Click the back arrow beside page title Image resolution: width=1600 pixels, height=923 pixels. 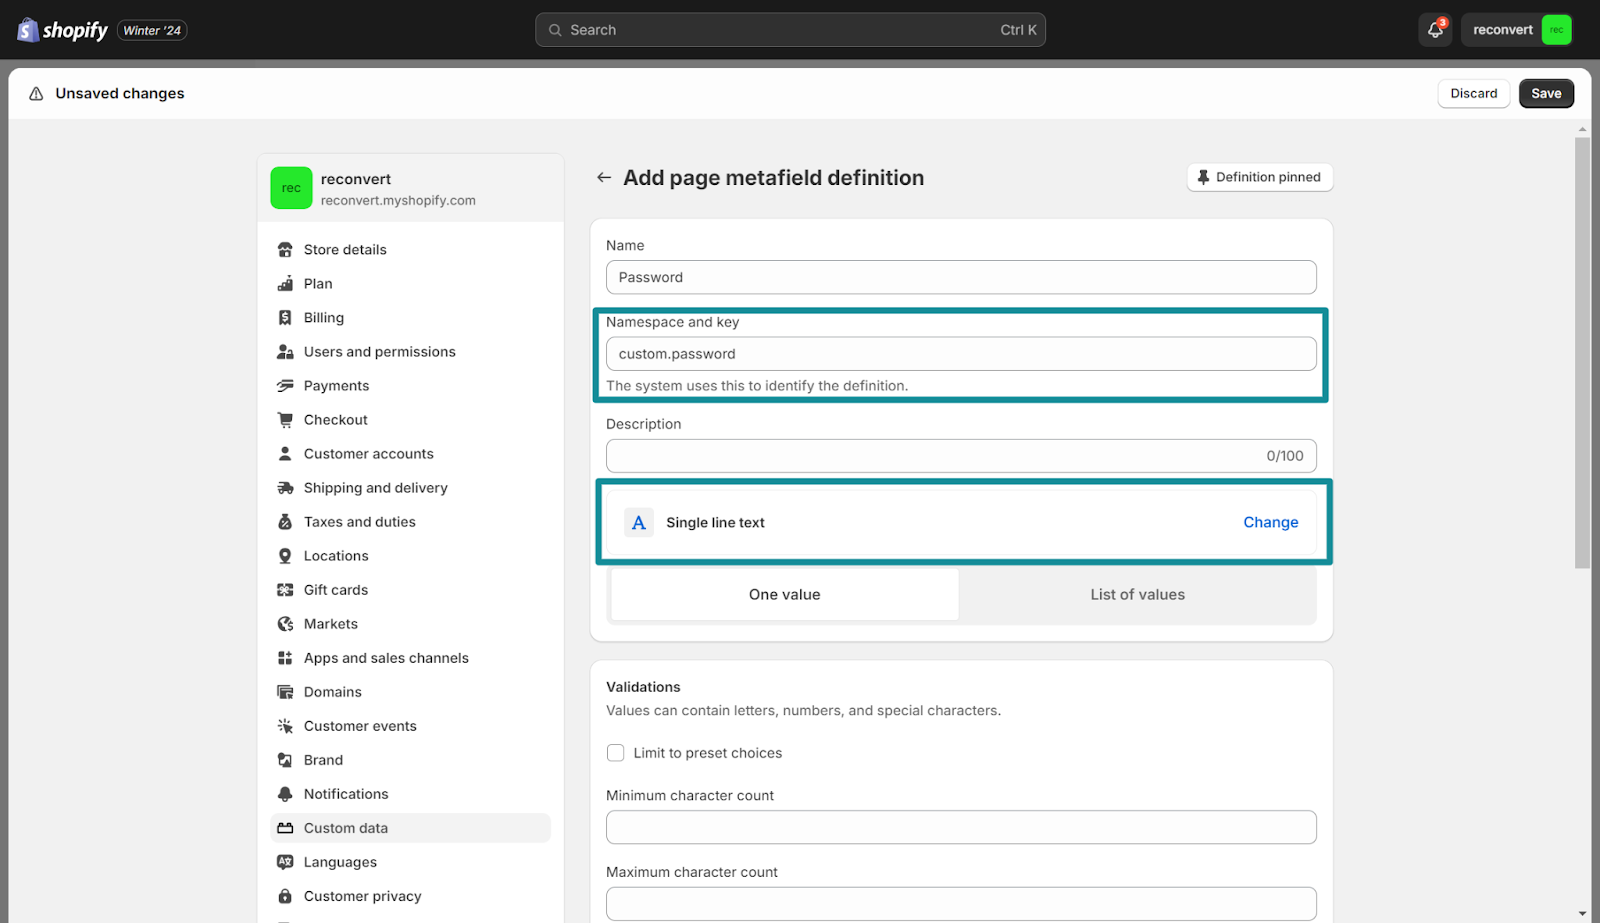tap(604, 177)
